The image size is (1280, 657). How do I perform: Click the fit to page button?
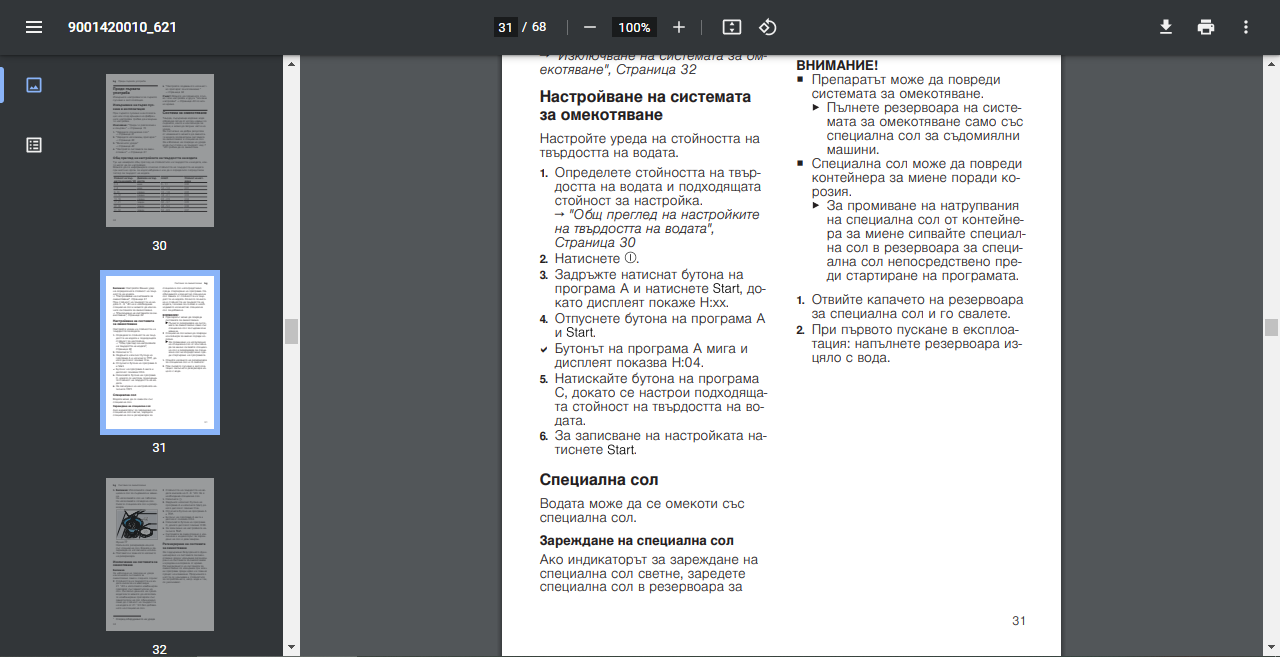coord(732,27)
